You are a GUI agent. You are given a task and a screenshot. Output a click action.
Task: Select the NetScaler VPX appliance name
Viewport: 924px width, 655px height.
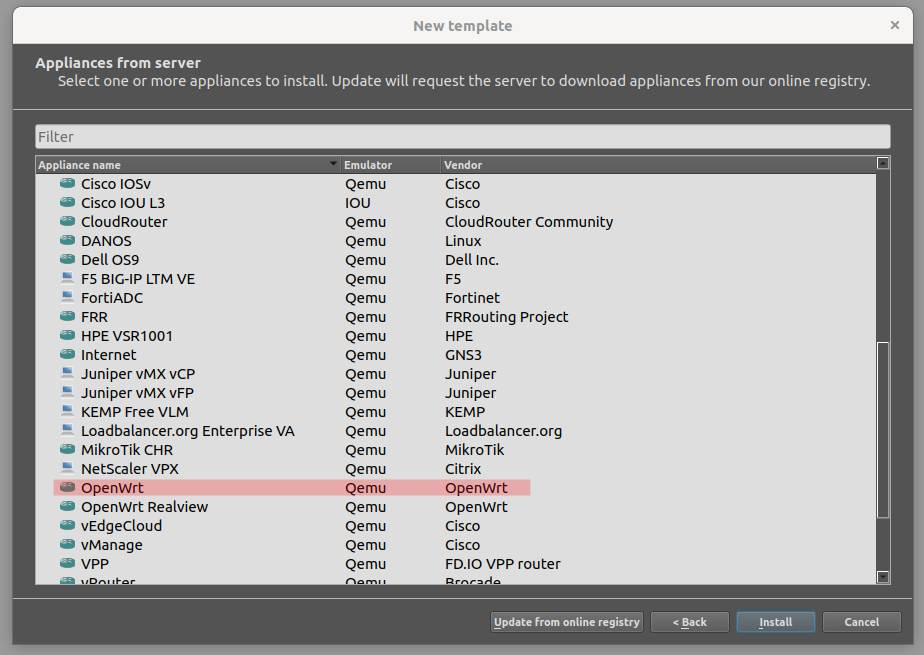tap(130, 468)
